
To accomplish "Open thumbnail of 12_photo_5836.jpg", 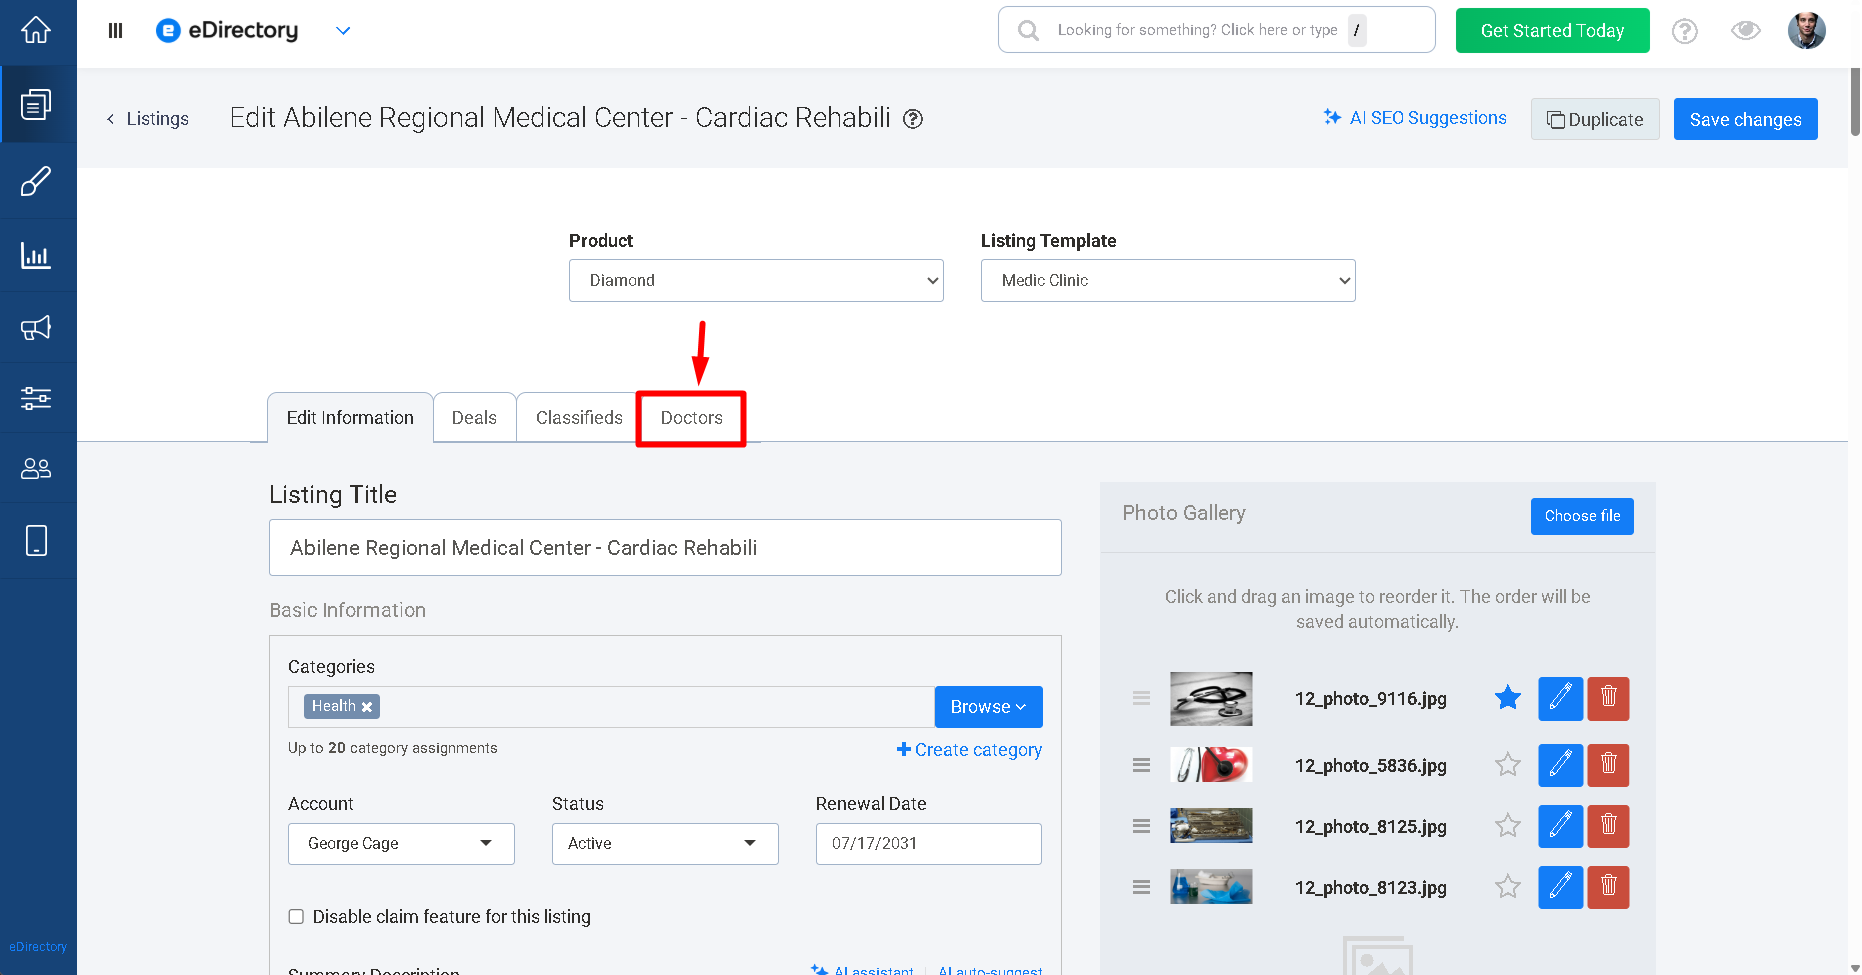I will pos(1211,765).
